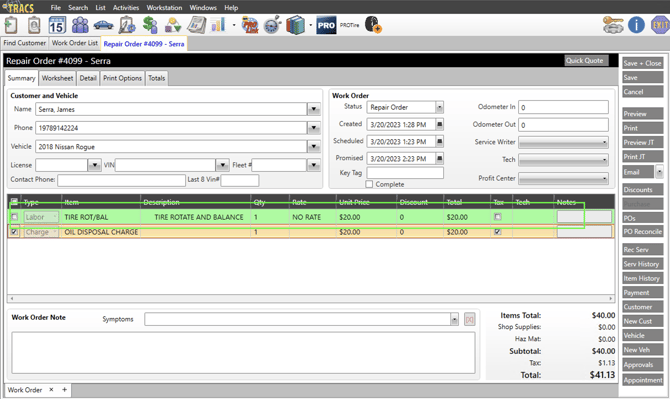Expand the Fleet # dropdown
Viewport: 670px width, 399px height.
coord(314,165)
